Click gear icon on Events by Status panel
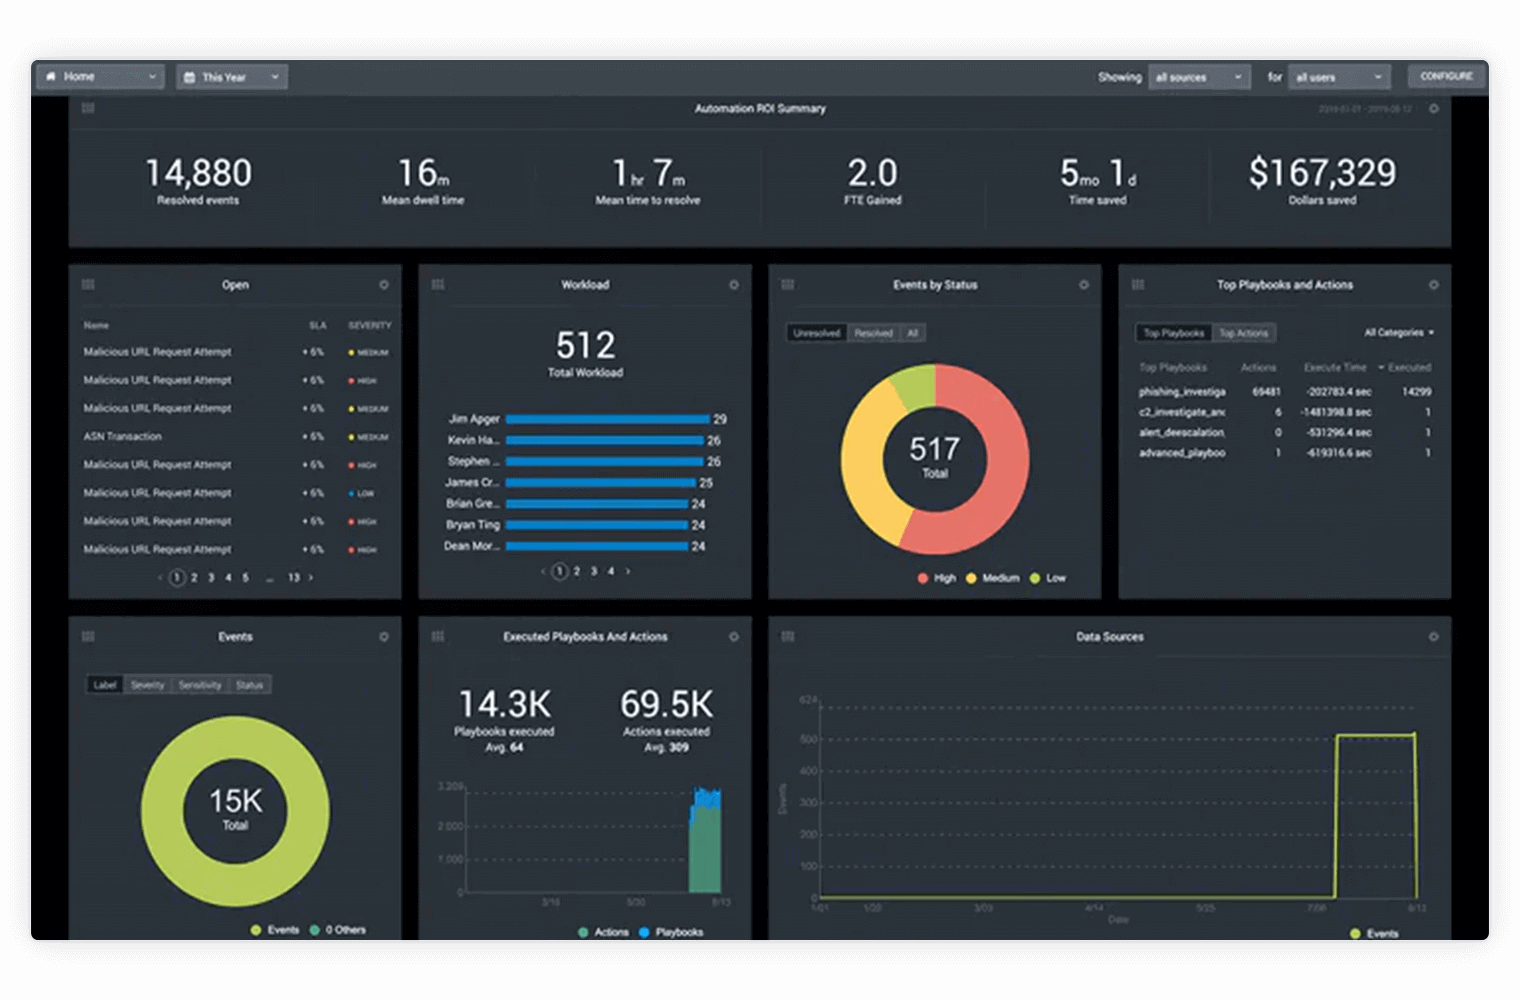The image size is (1520, 1000). tap(1084, 285)
